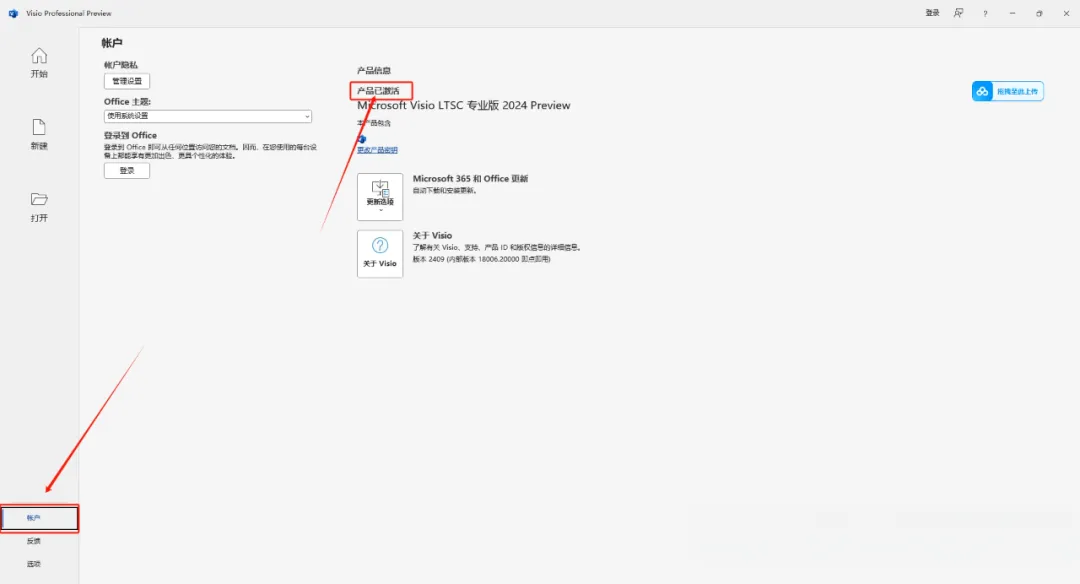Image resolution: width=1080 pixels, height=584 pixels.
Task: Click the 登录 button under 登录到 Office
Action: tap(127, 171)
